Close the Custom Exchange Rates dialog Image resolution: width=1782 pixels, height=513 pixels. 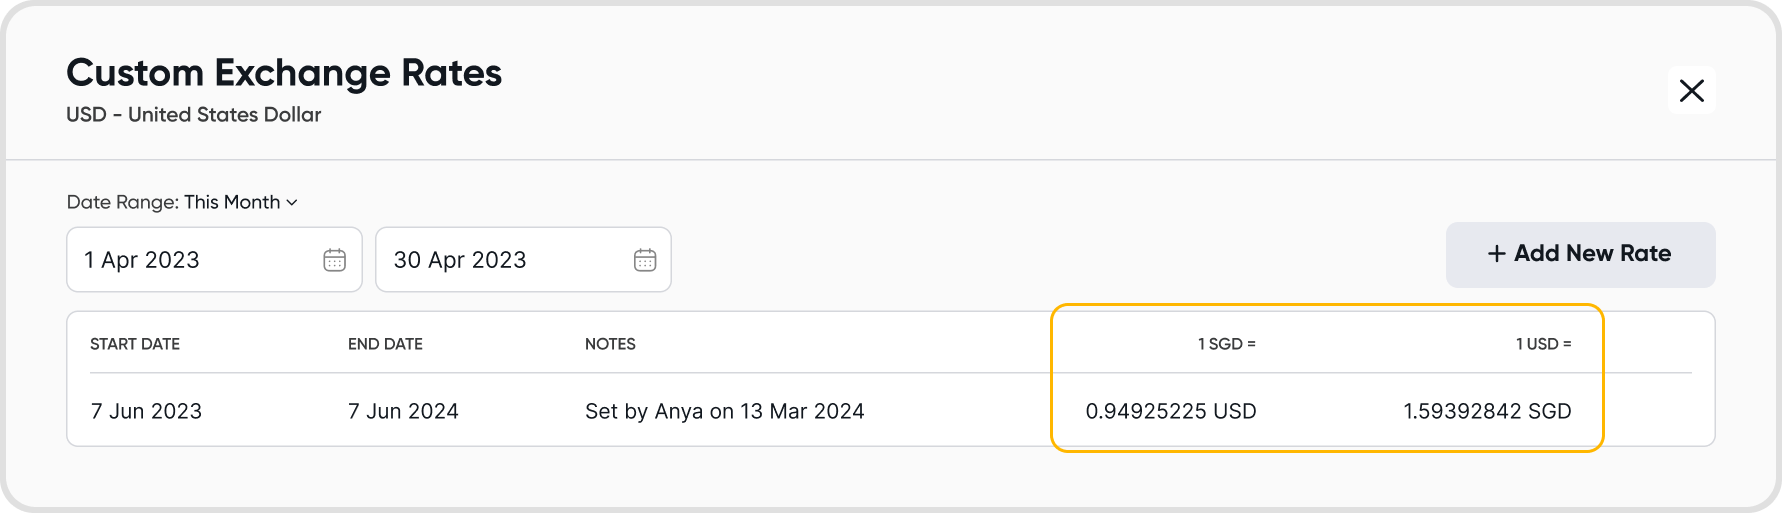(x=1691, y=91)
